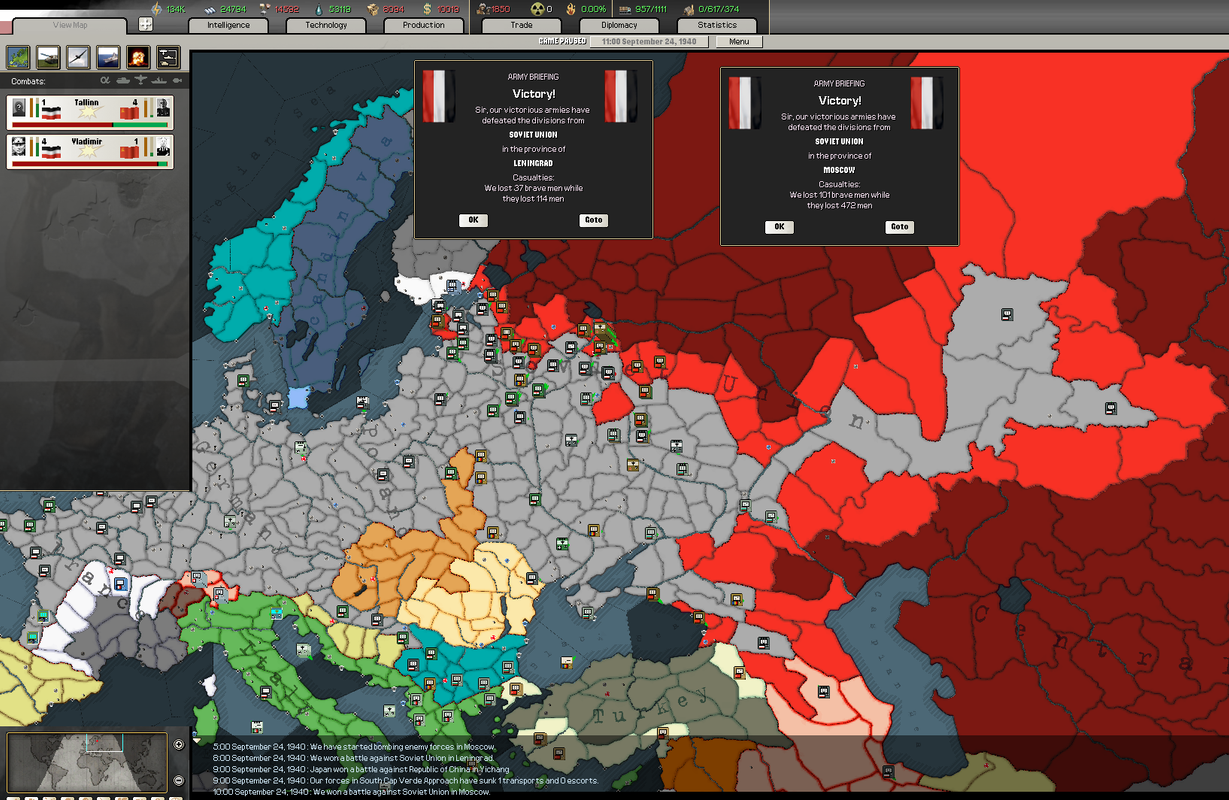Click the money dollar icon
1229x800 pixels.
click(x=427, y=8)
